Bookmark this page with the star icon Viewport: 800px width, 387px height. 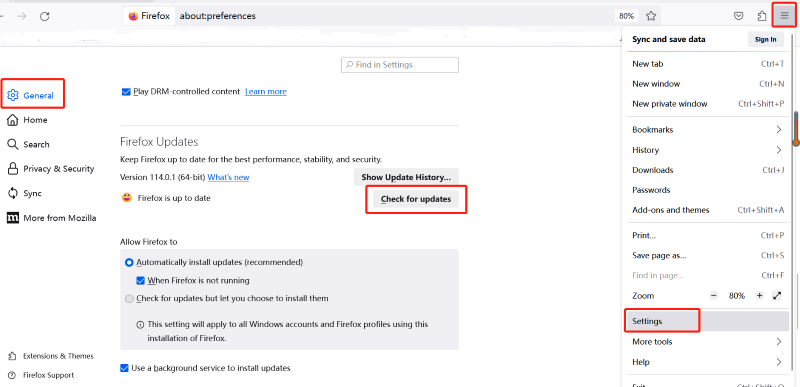651,16
